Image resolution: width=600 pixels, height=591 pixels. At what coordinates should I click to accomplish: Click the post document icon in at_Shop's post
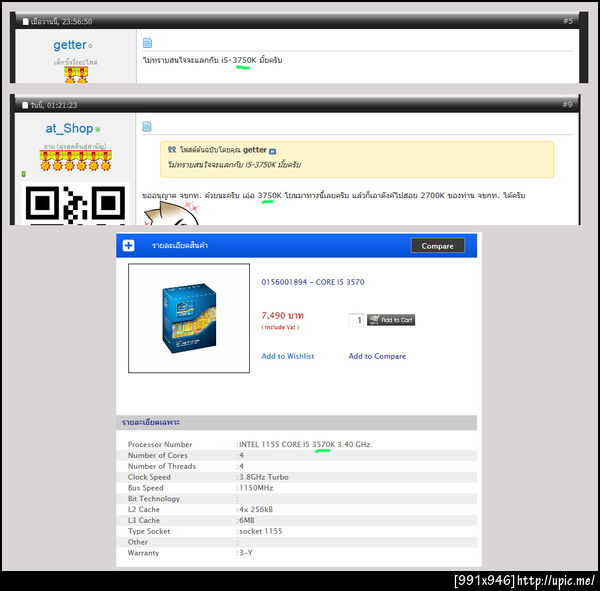pos(147,126)
